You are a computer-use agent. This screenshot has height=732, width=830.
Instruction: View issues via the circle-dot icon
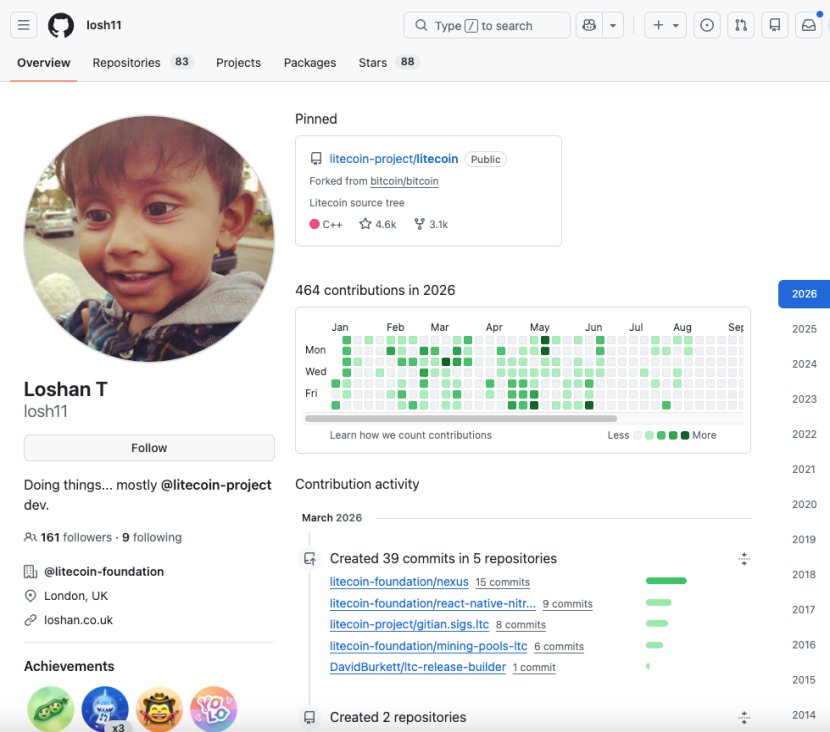pos(707,25)
